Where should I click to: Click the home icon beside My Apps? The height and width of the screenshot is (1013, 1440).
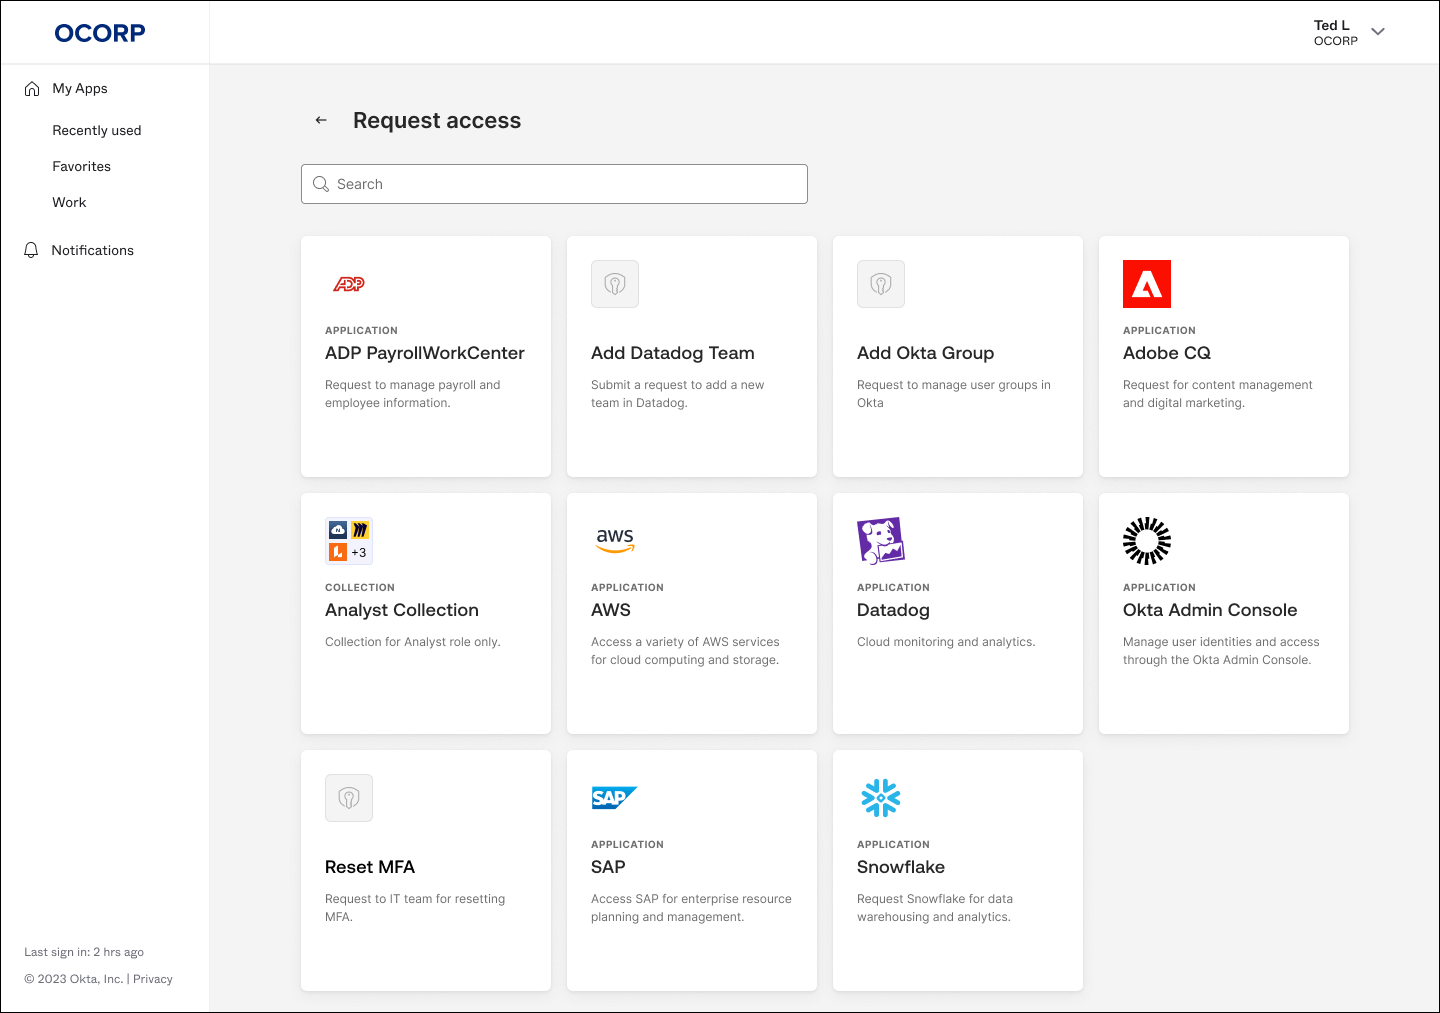click(x=32, y=89)
